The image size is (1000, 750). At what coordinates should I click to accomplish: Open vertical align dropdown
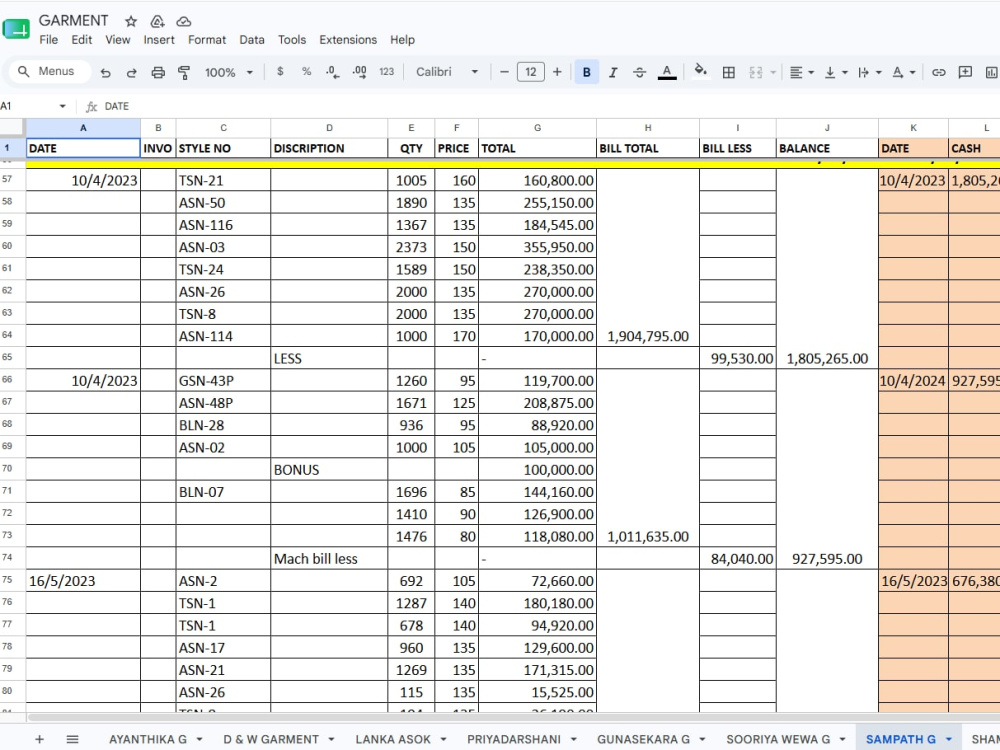(x=835, y=73)
